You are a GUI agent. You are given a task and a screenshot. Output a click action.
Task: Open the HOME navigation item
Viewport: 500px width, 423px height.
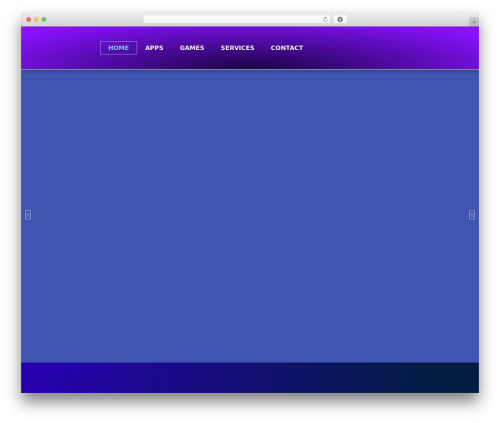(118, 48)
